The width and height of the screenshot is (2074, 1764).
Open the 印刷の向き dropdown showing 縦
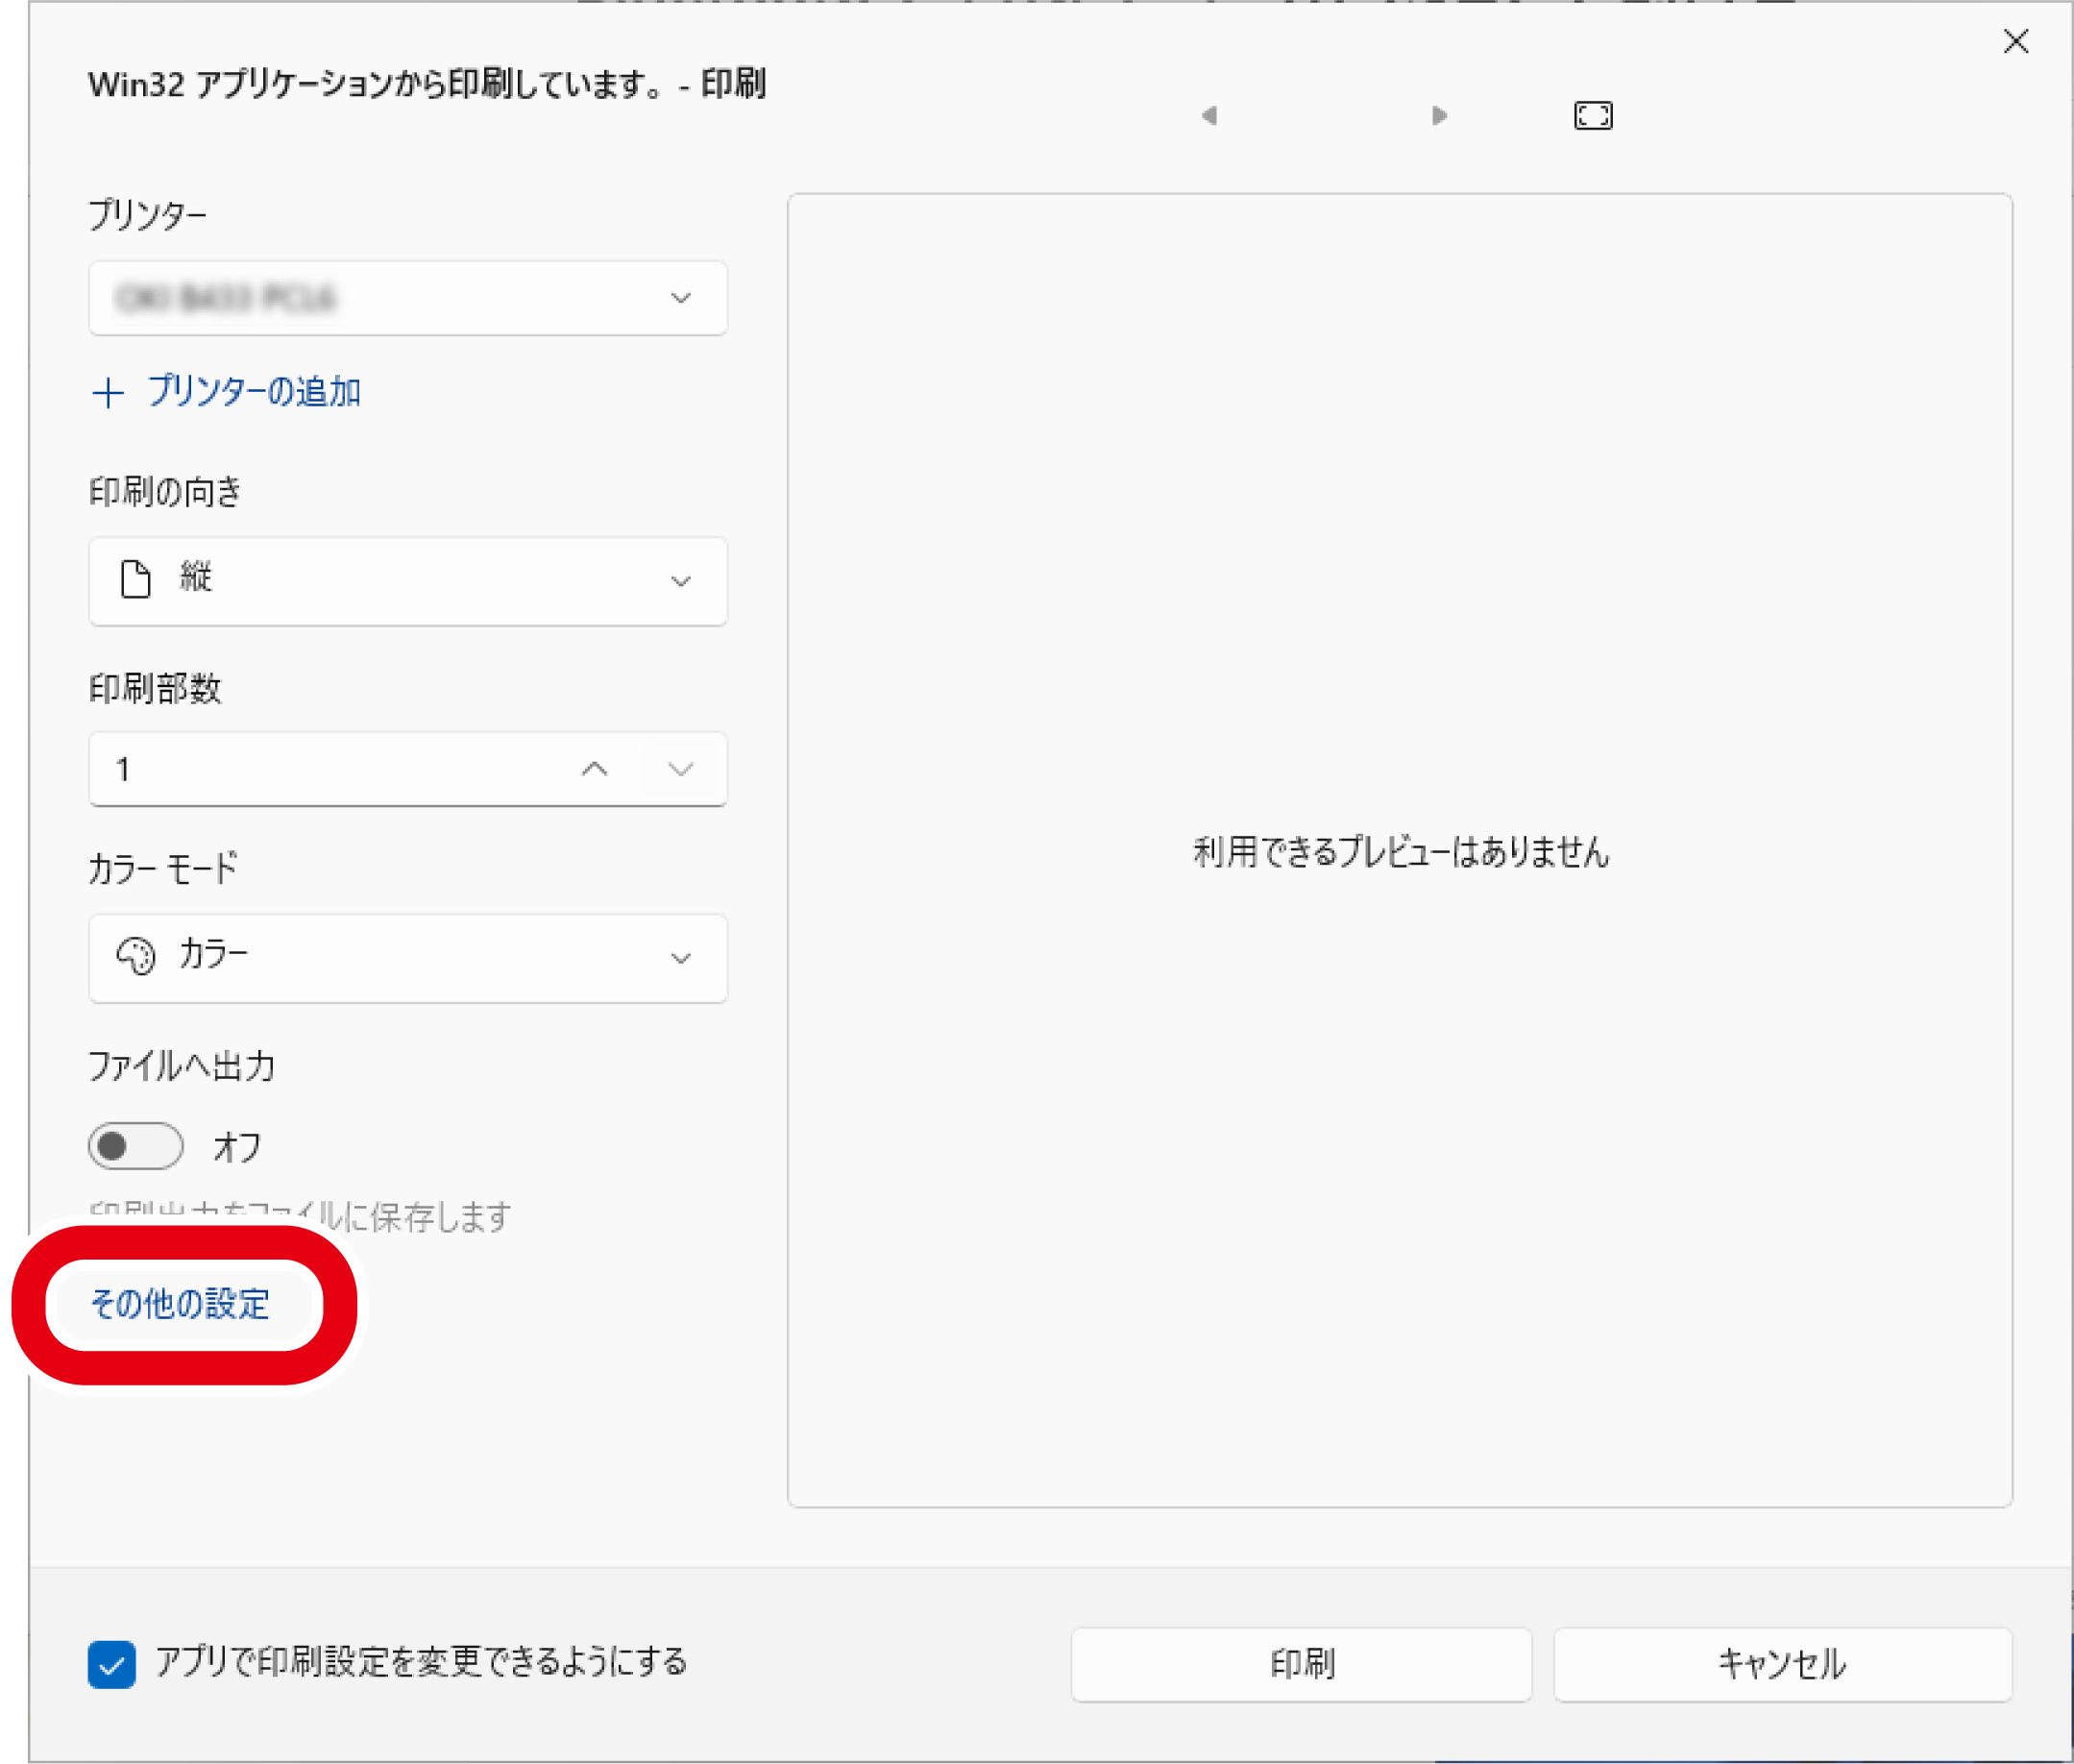click(x=408, y=581)
